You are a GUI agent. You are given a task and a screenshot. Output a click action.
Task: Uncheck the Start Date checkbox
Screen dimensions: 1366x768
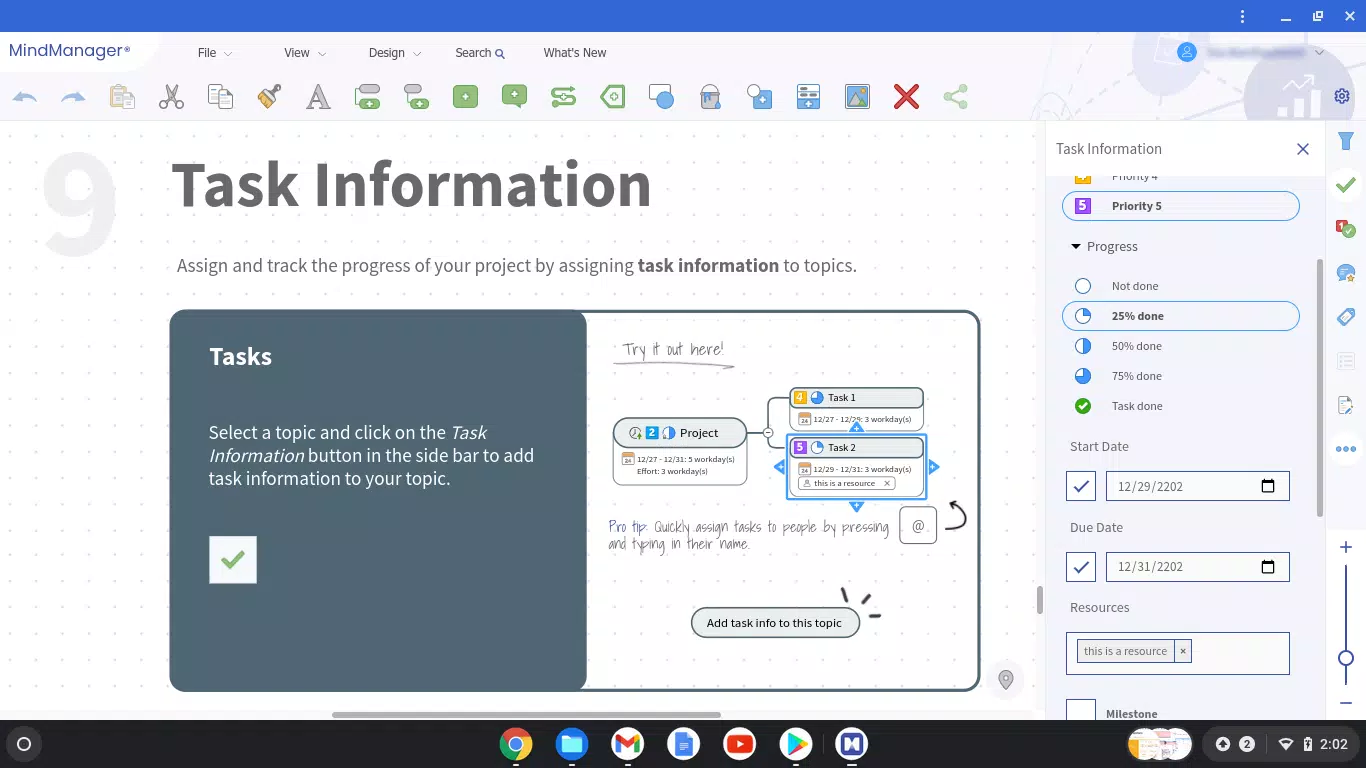click(1081, 486)
